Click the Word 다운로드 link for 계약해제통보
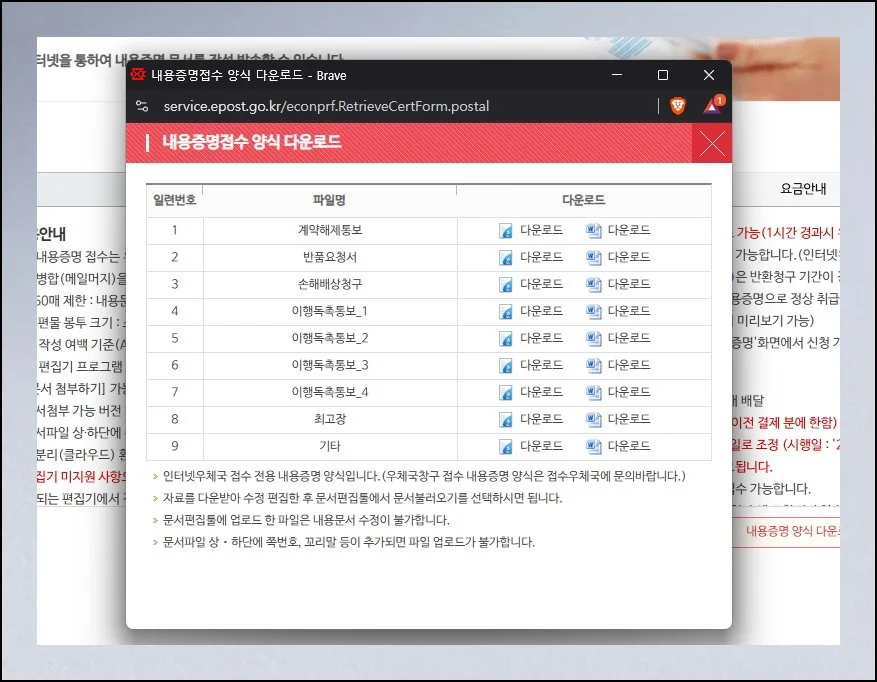 pyautogui.click(x=629, y=230)
